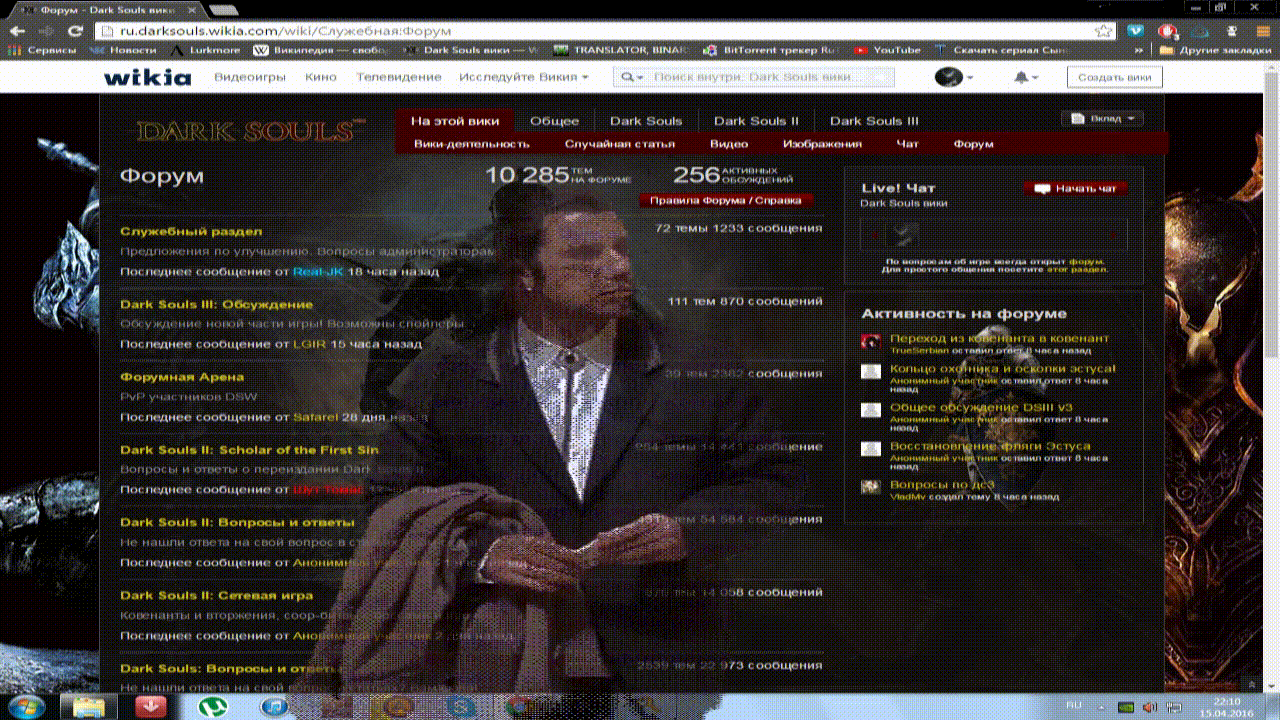1280x720 pixels.
Task: Open Правила Форума / Справка
Action: coord(725,200)
